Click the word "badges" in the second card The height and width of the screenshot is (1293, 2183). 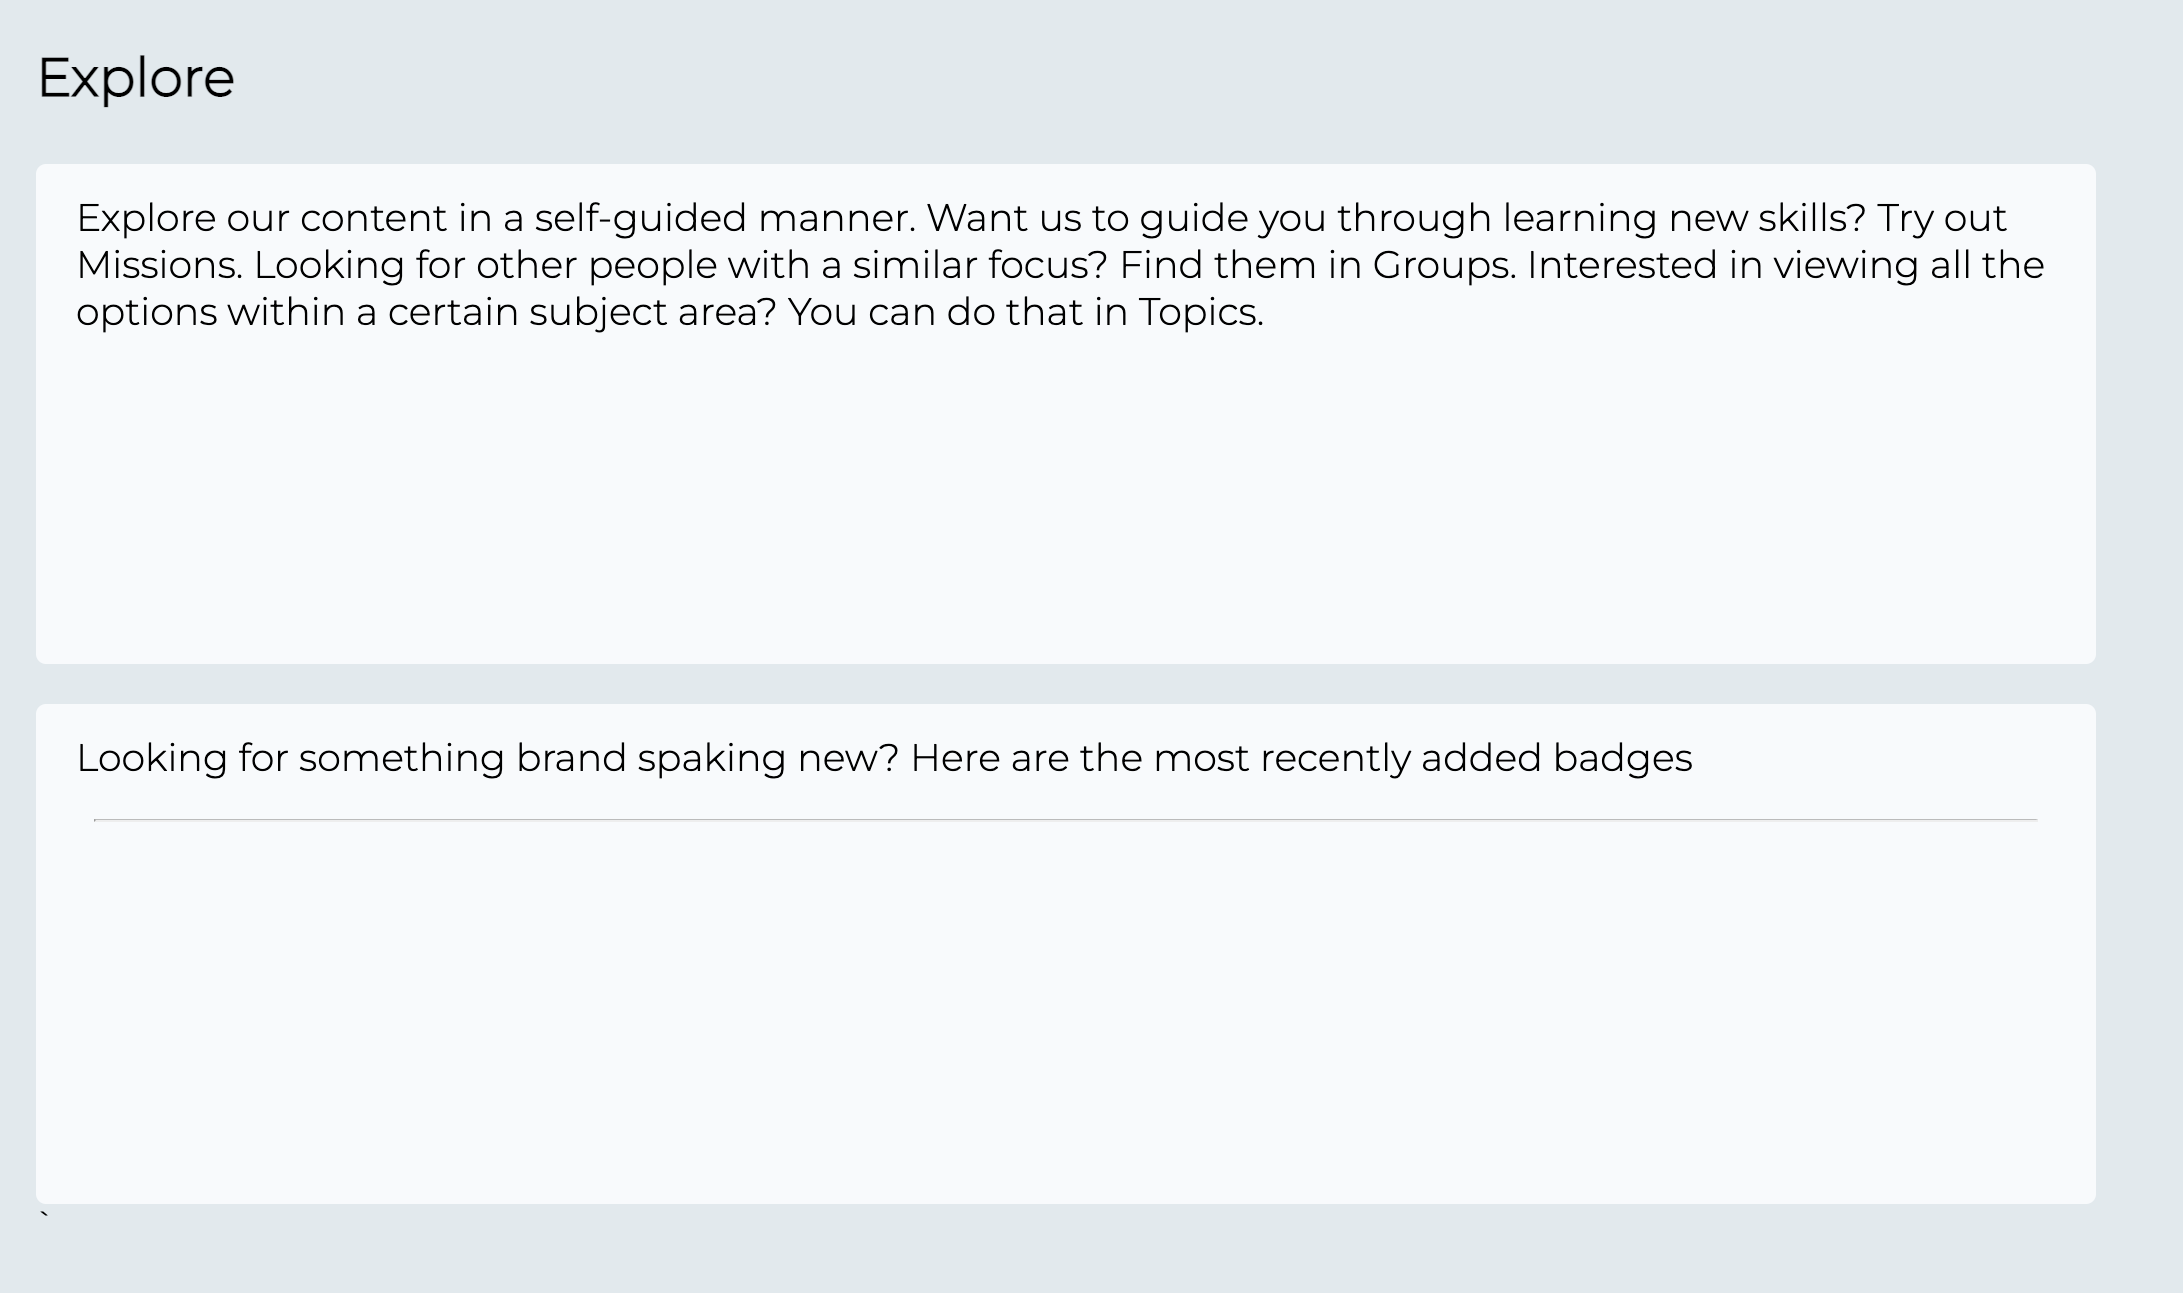[x=1622, y=759]
